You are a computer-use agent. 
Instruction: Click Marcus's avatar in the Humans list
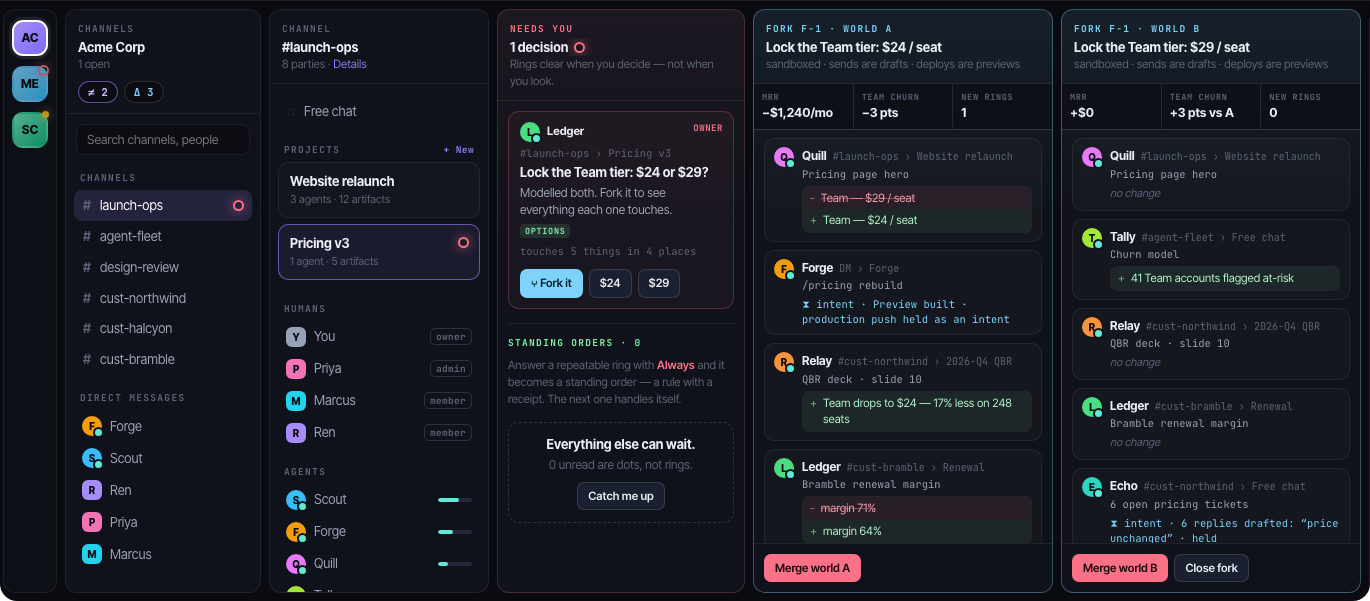coord(296,401)
